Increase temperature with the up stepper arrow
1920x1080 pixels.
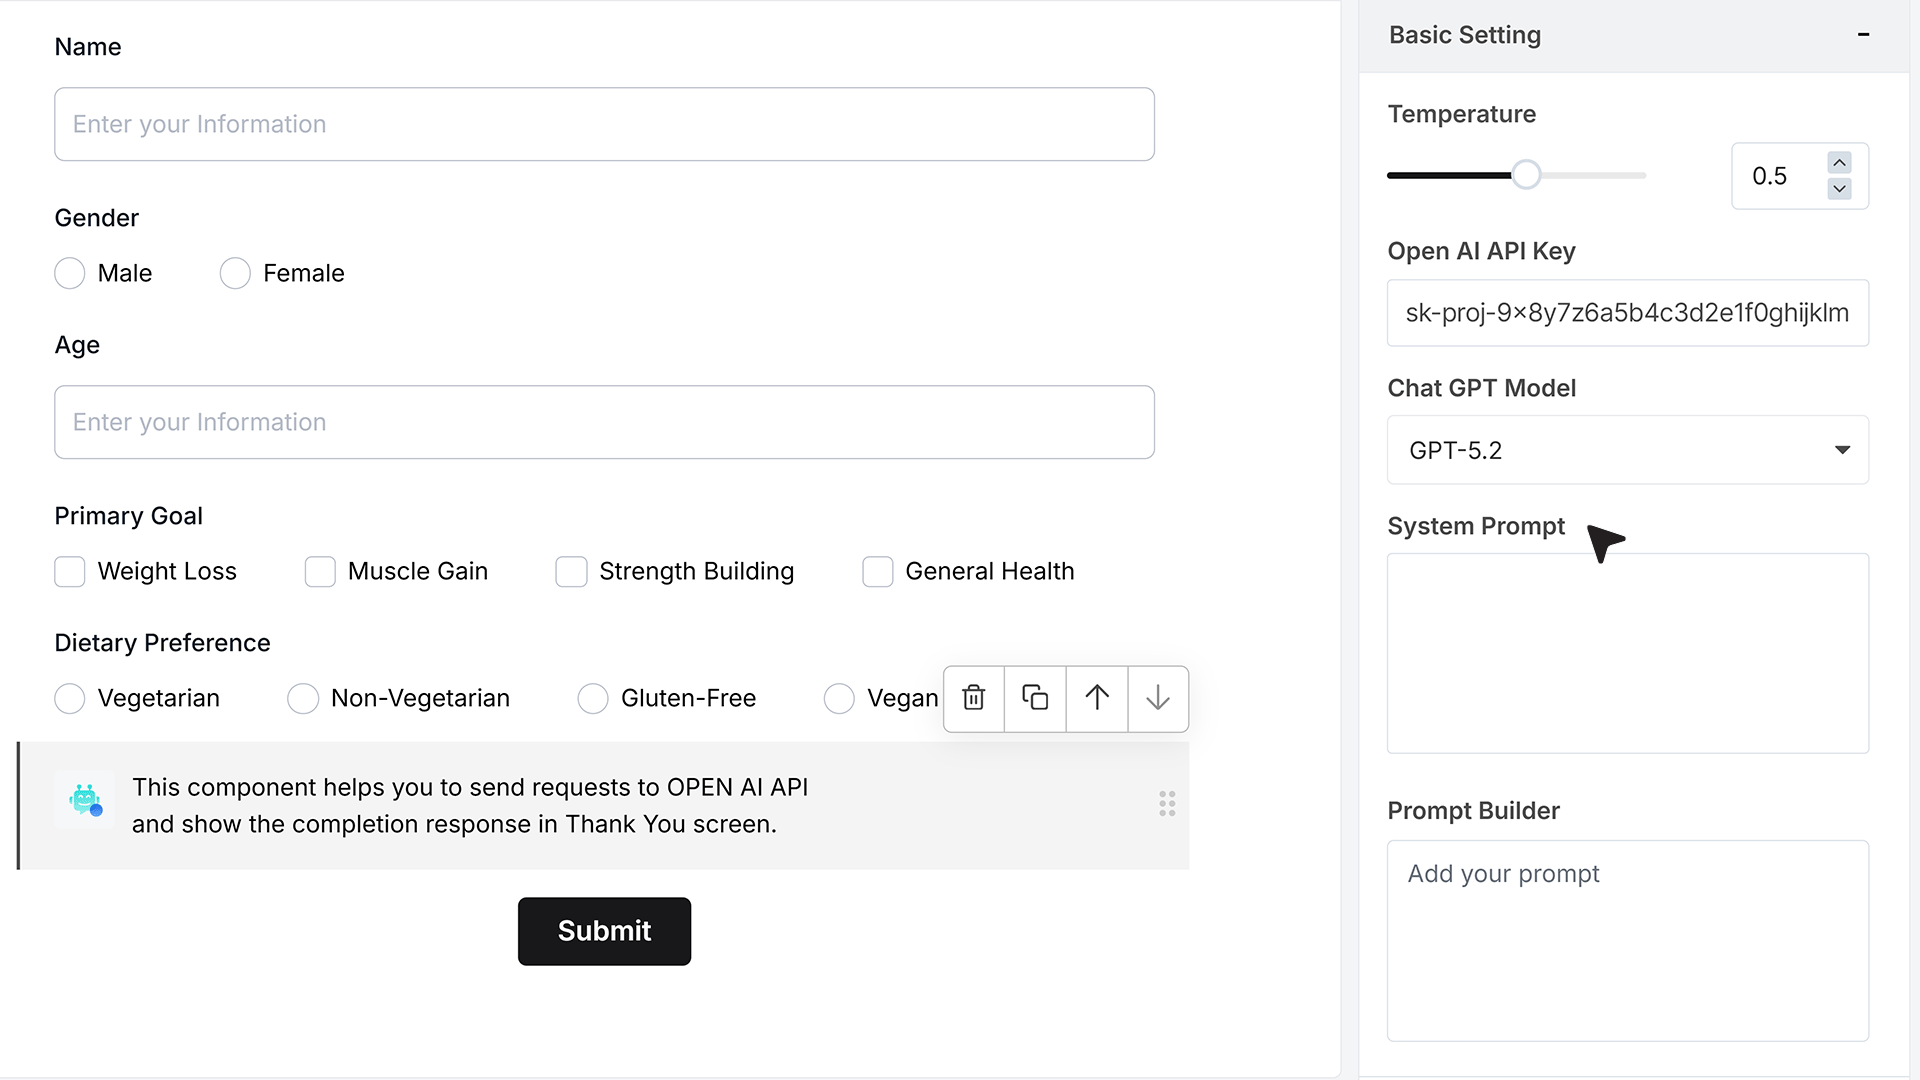point(1839,162)
